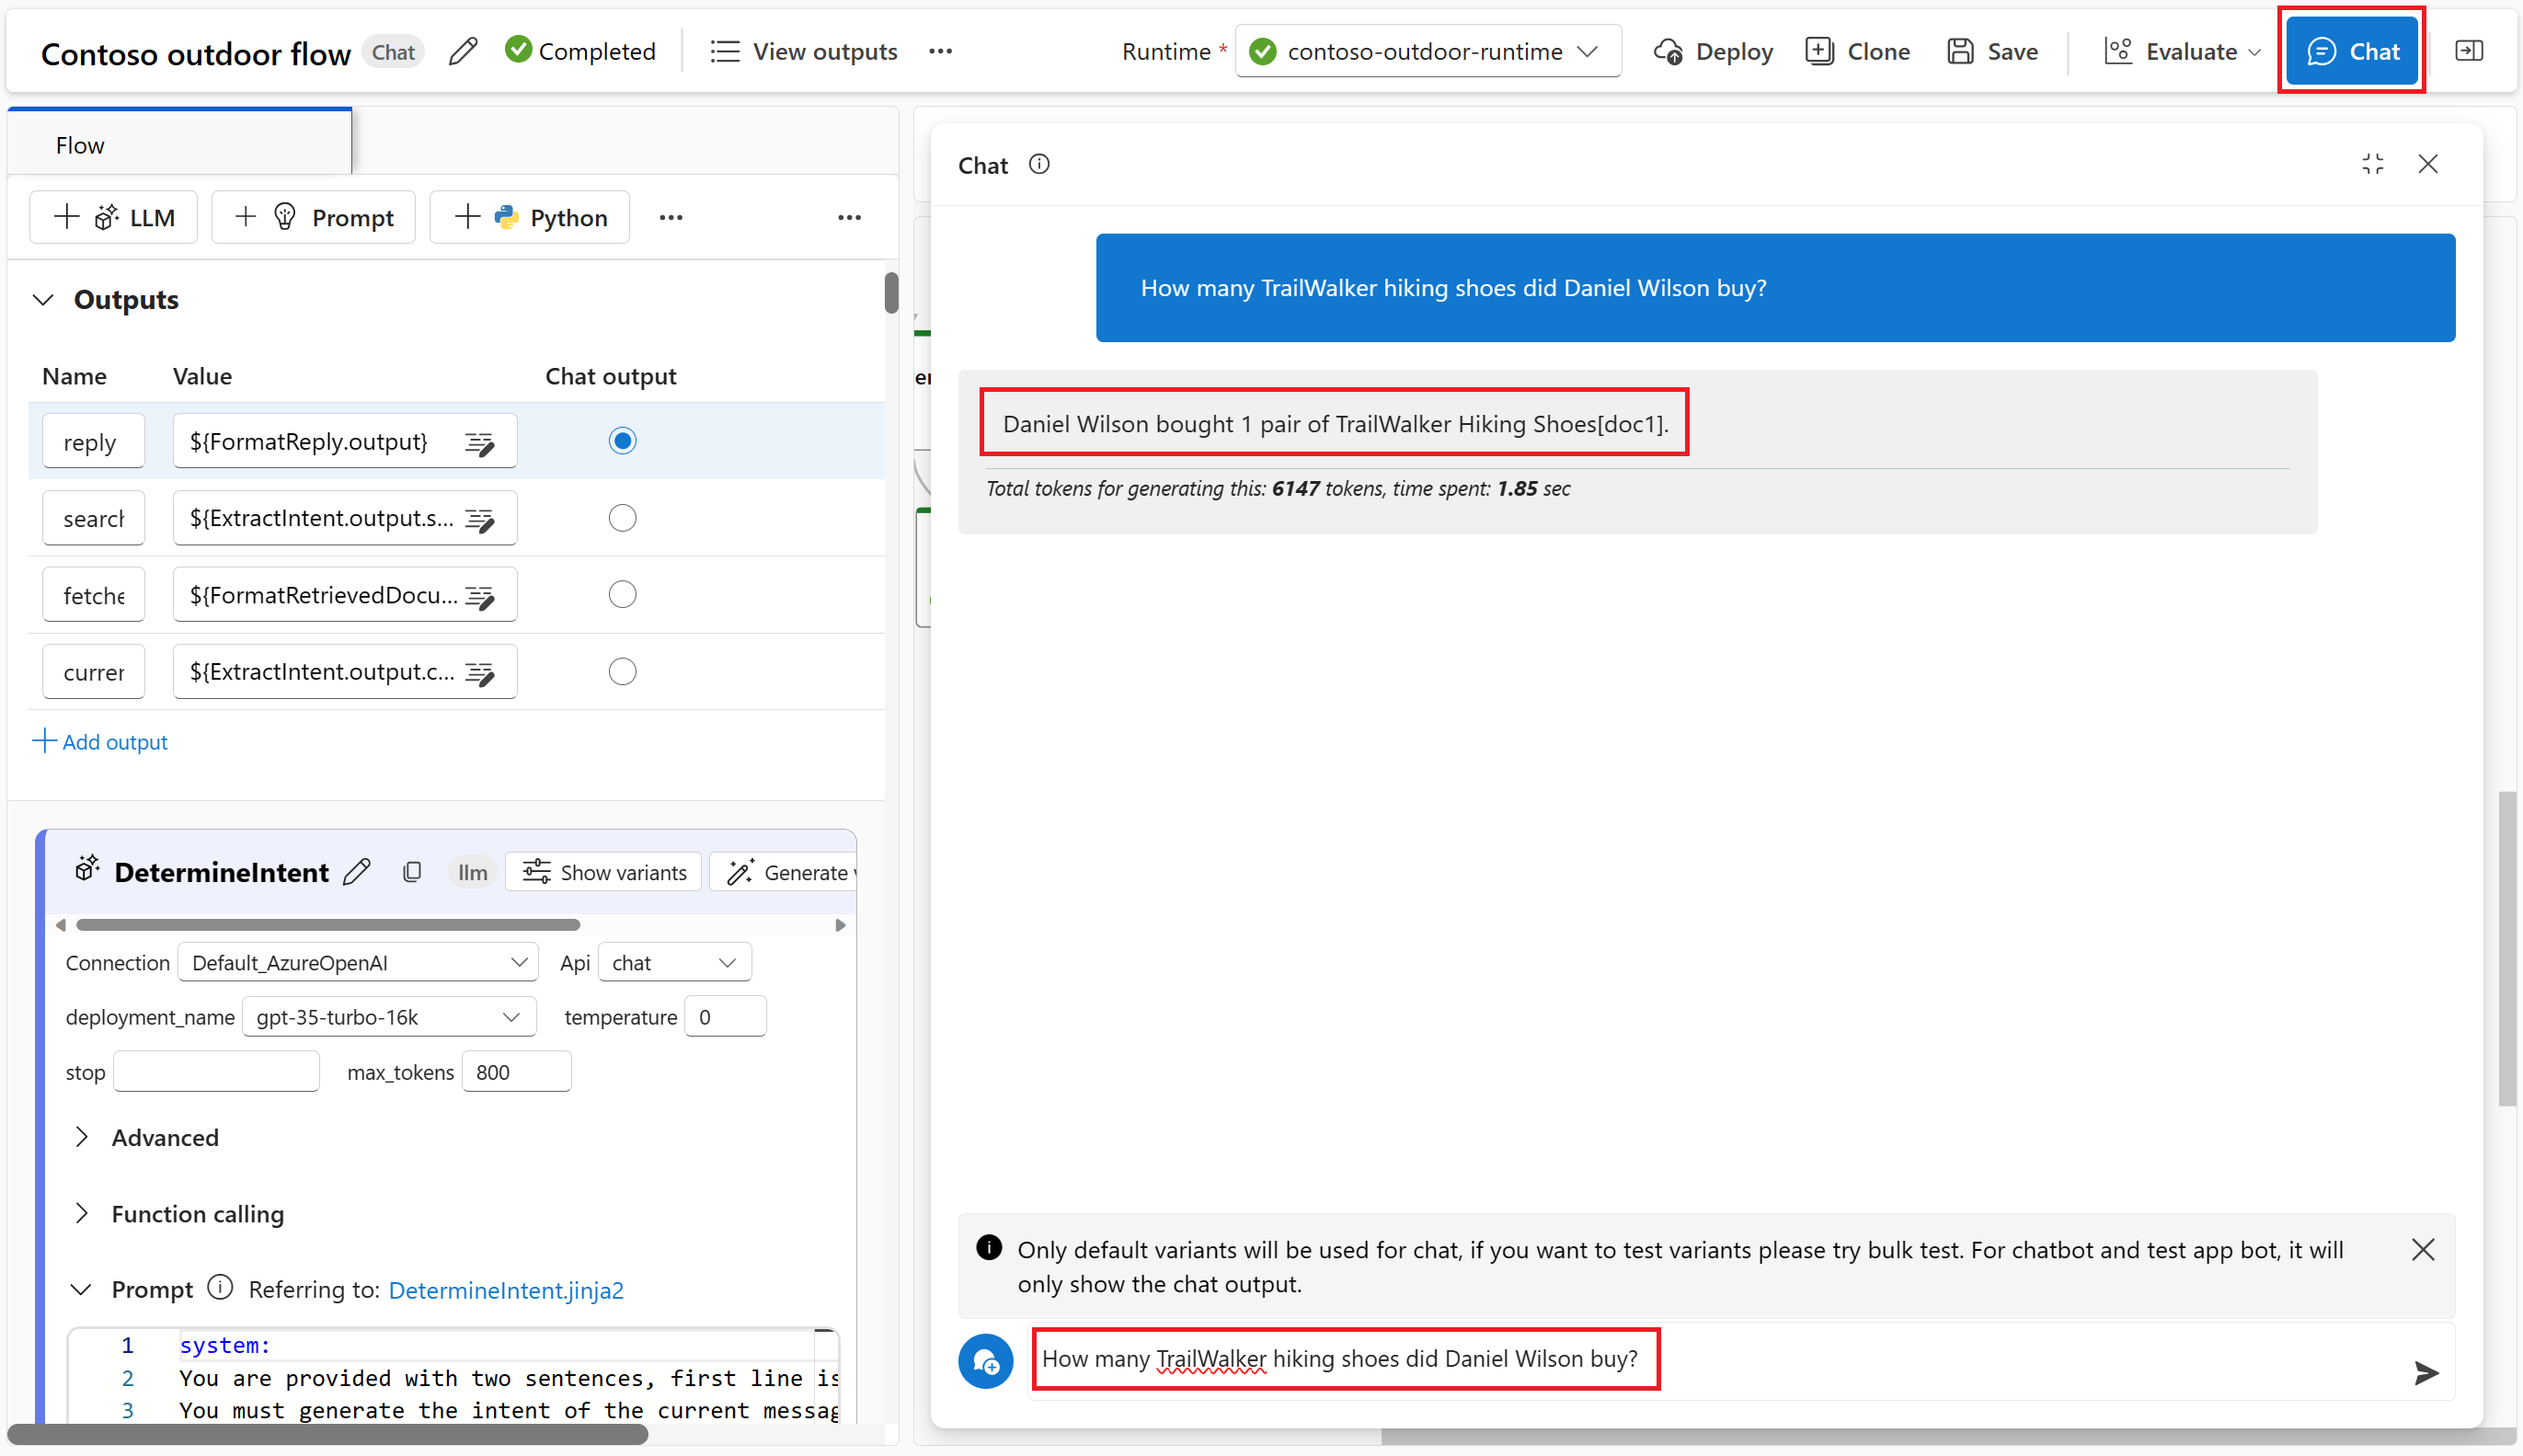
Task: Click the Deploy button
Action: pyautogui.click(x=1713, y=51)
